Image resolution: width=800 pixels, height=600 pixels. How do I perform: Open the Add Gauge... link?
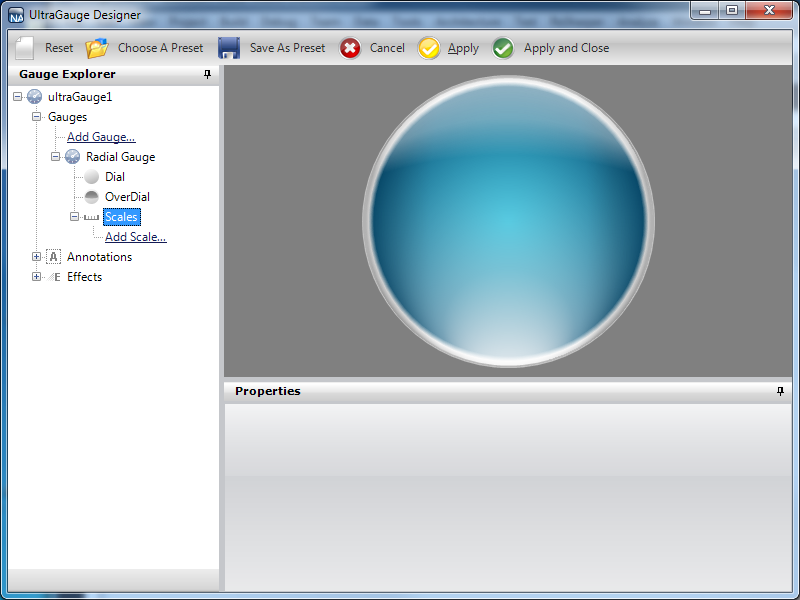[x=101, y=137]
